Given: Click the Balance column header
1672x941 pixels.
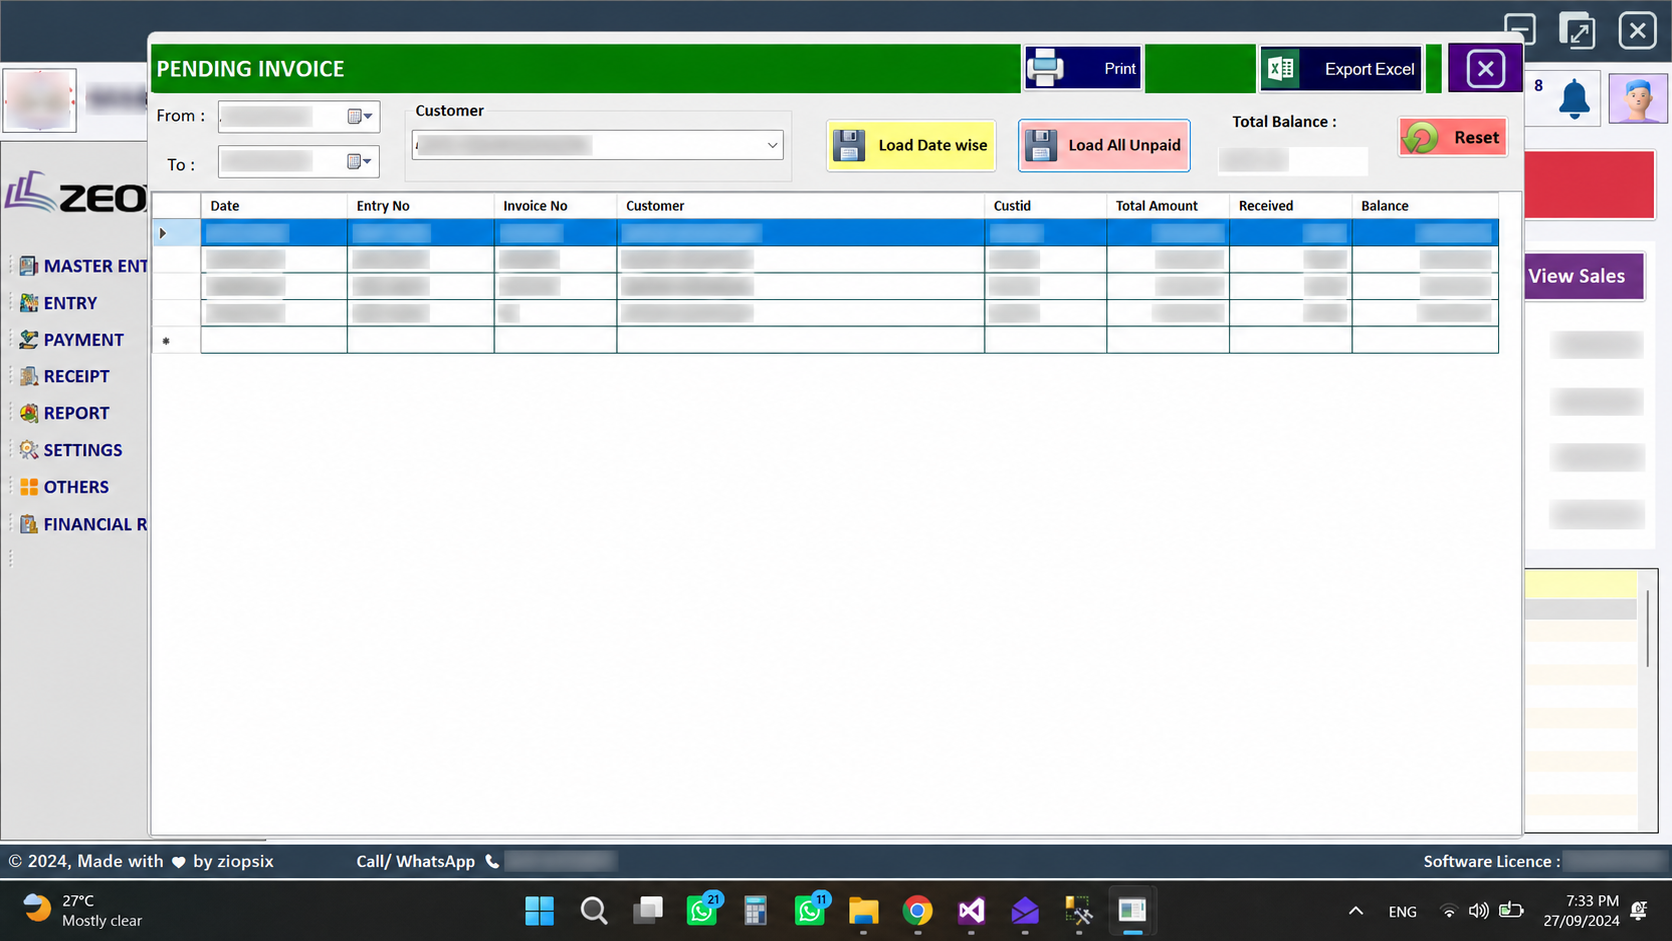Looking at the screenshot, I should pos(1425,205).
